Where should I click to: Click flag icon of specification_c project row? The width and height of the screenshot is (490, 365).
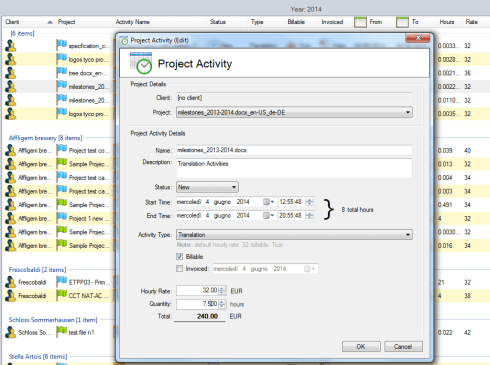pyautogui.click(x=62, y=45)
